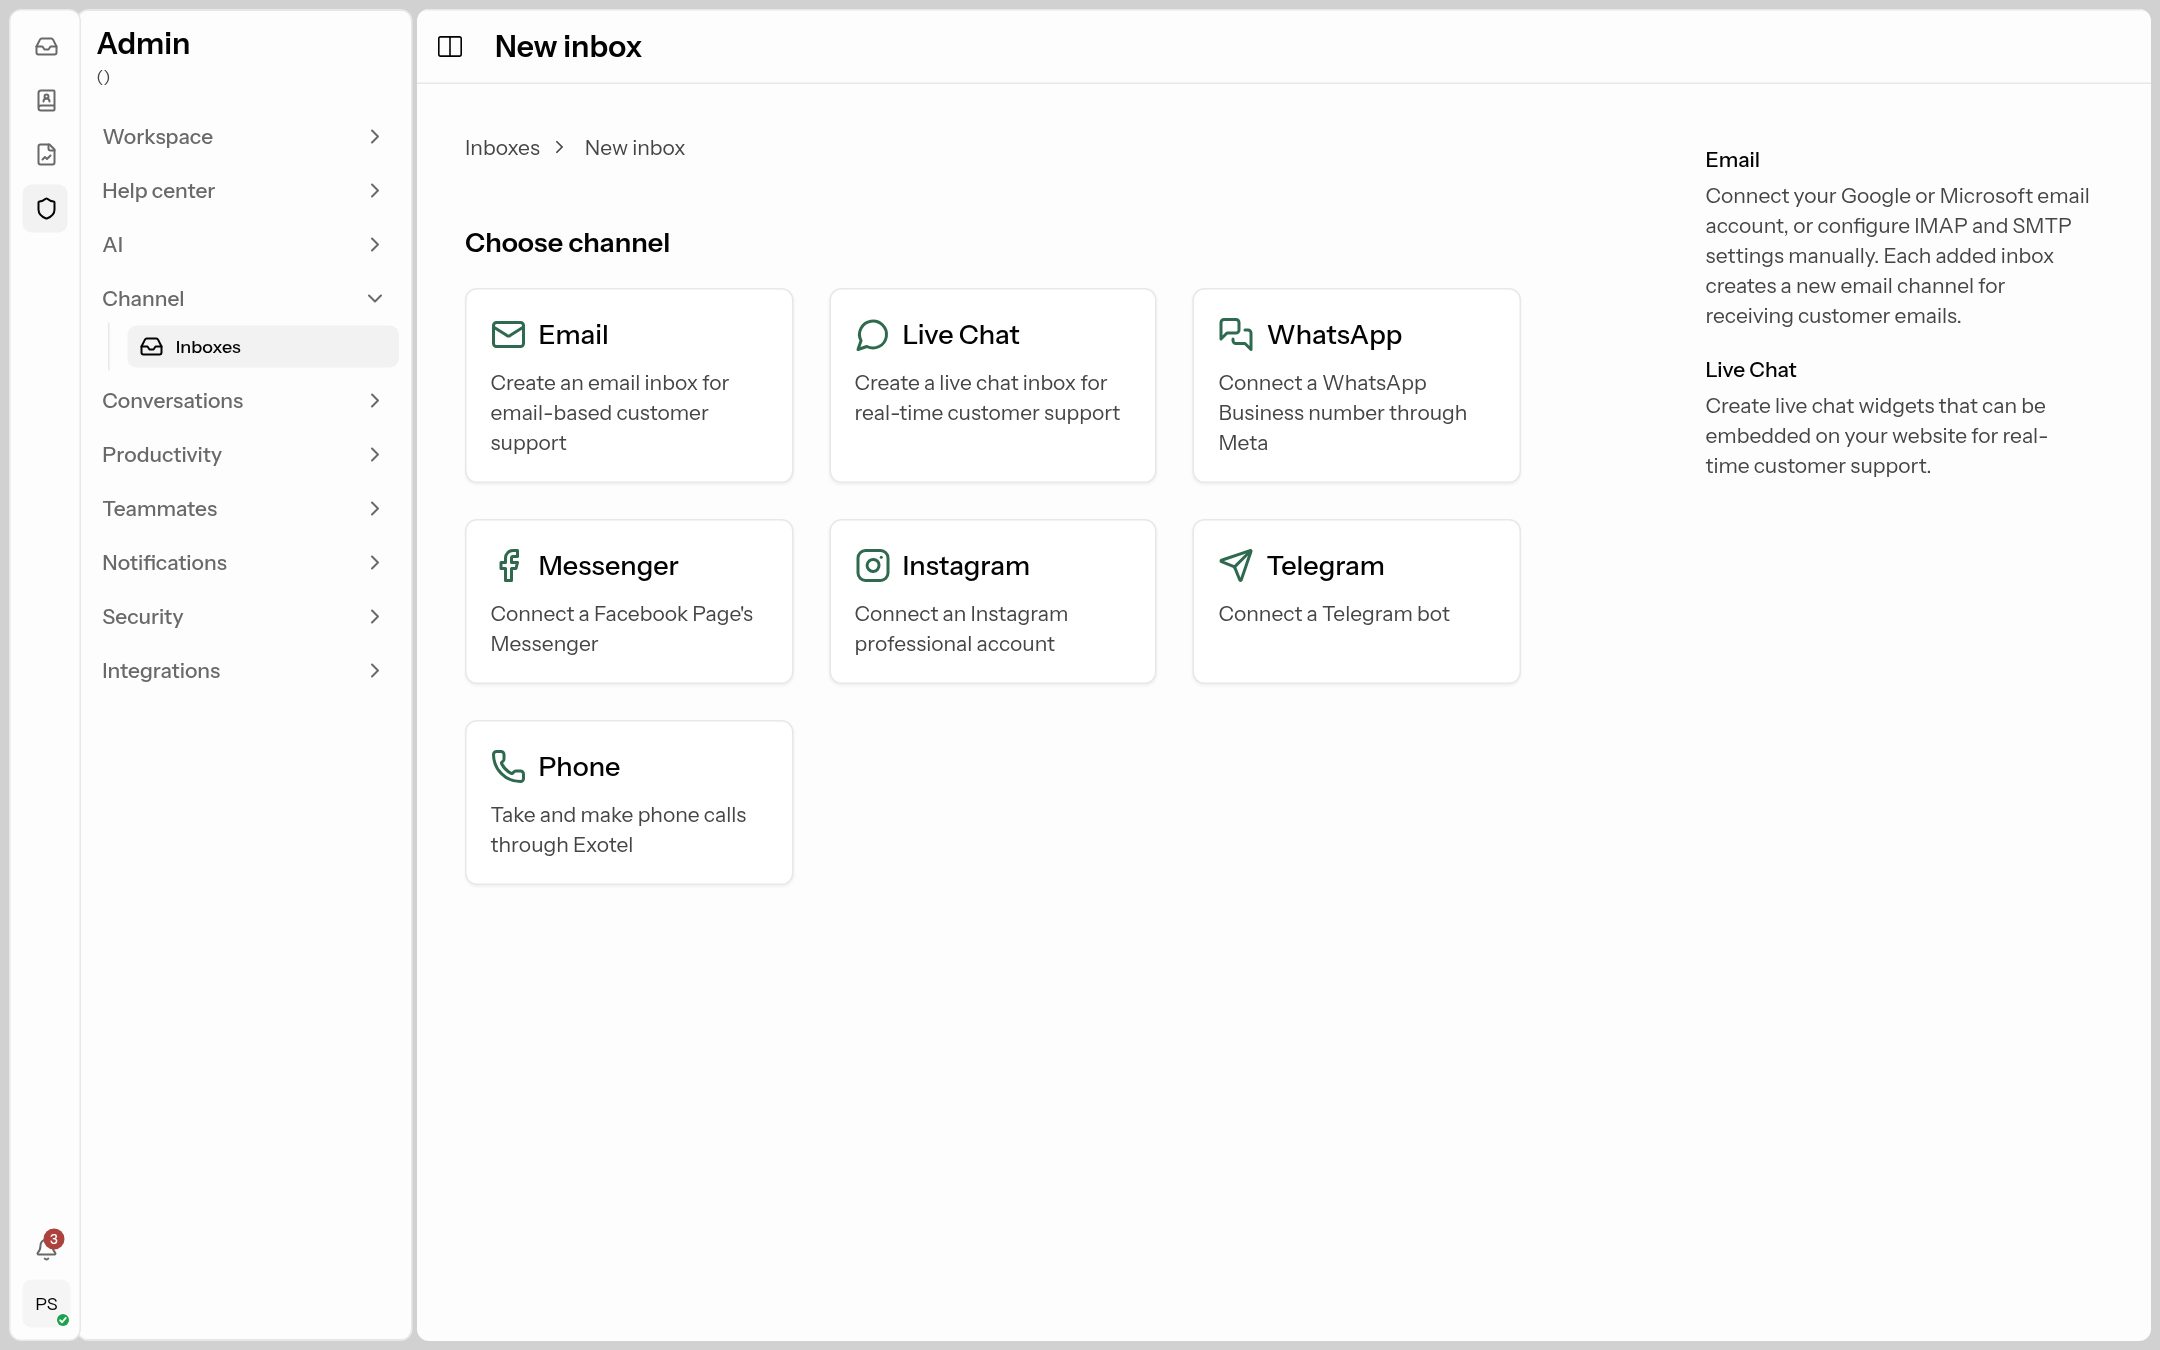Click the Email envelope icon
2160x1350 pixels.
click(x=508, y=335)
